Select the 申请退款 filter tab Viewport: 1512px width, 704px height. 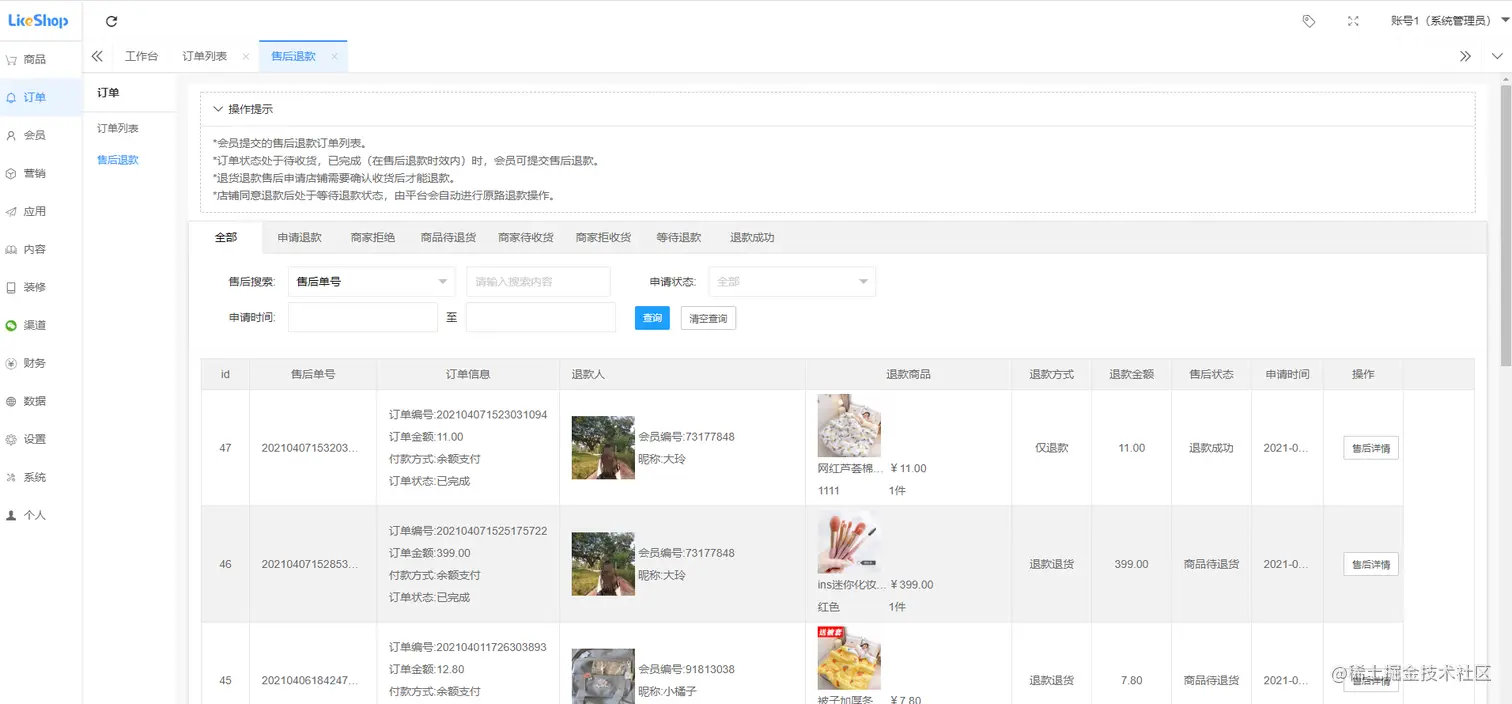[x=300, y=238]
